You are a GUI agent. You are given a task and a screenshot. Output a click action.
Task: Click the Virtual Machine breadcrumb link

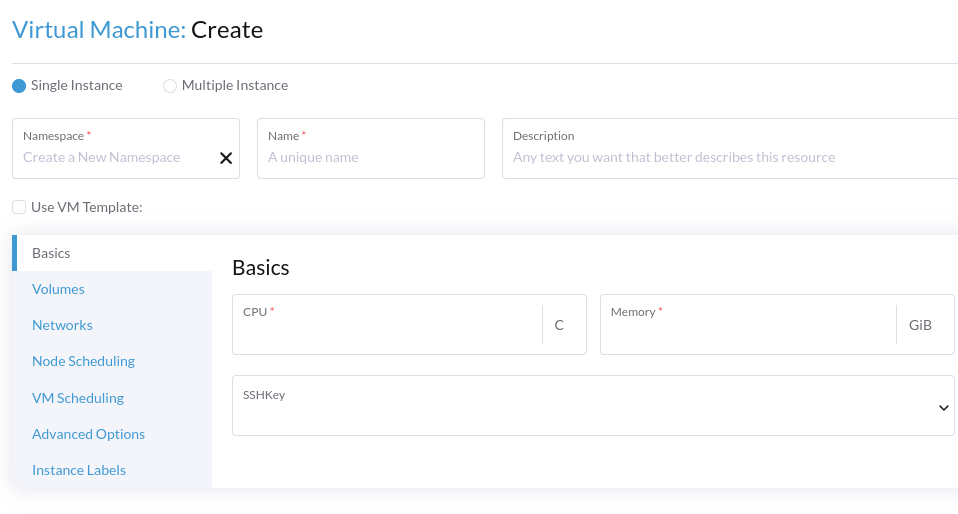[x=98, y=30]
